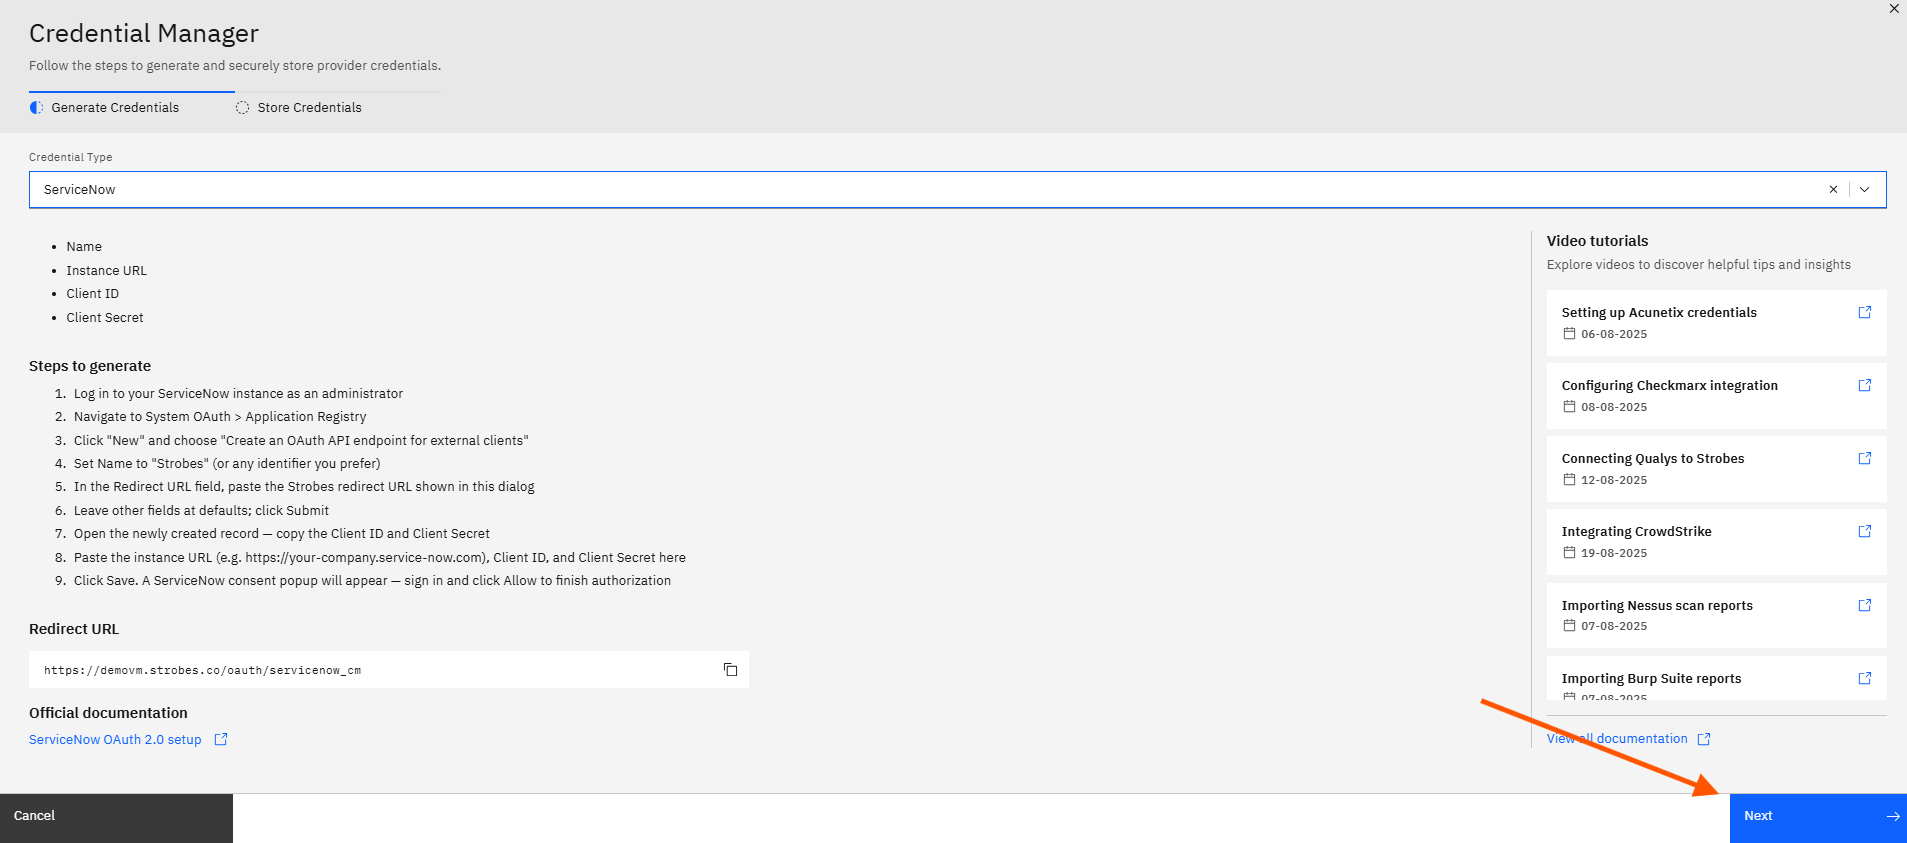Close the Credential Manager dialog
Screen dimensions: 1907x843
(x=1894, y=8)
